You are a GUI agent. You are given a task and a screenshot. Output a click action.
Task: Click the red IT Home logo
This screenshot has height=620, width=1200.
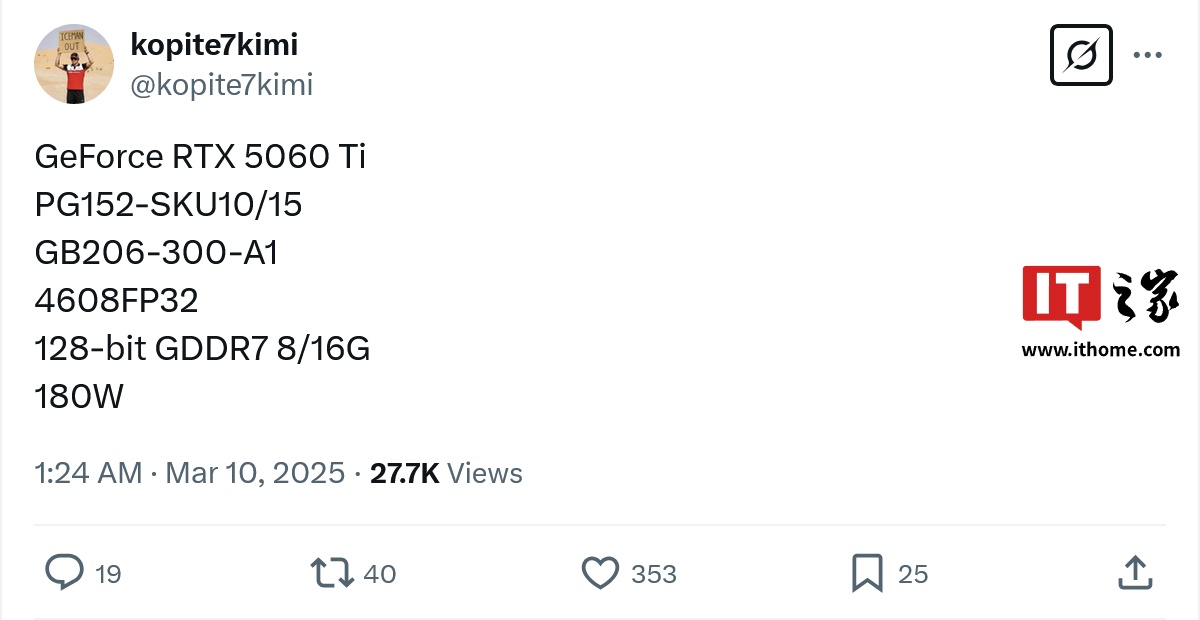click(x=1061, y=296)
